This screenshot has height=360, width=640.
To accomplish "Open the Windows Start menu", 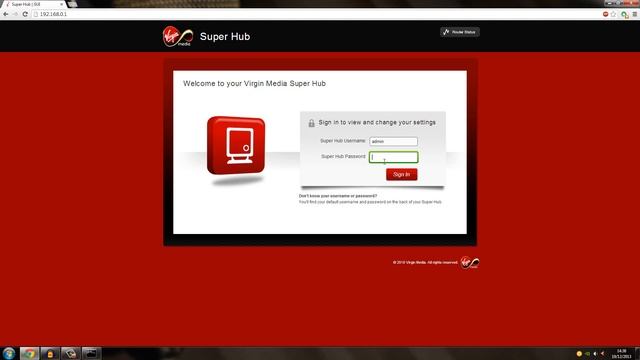I will [9, 353].
